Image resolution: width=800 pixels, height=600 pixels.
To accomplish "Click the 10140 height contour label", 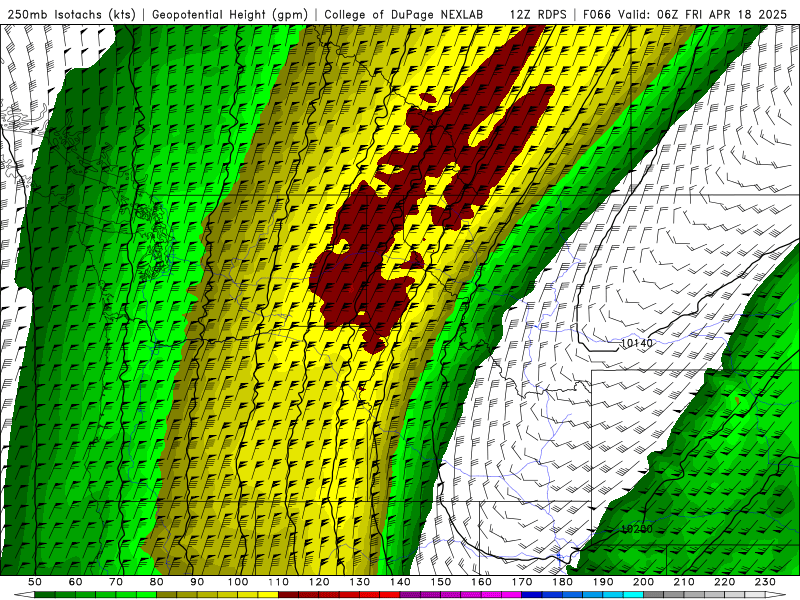I will coord(636,343).
